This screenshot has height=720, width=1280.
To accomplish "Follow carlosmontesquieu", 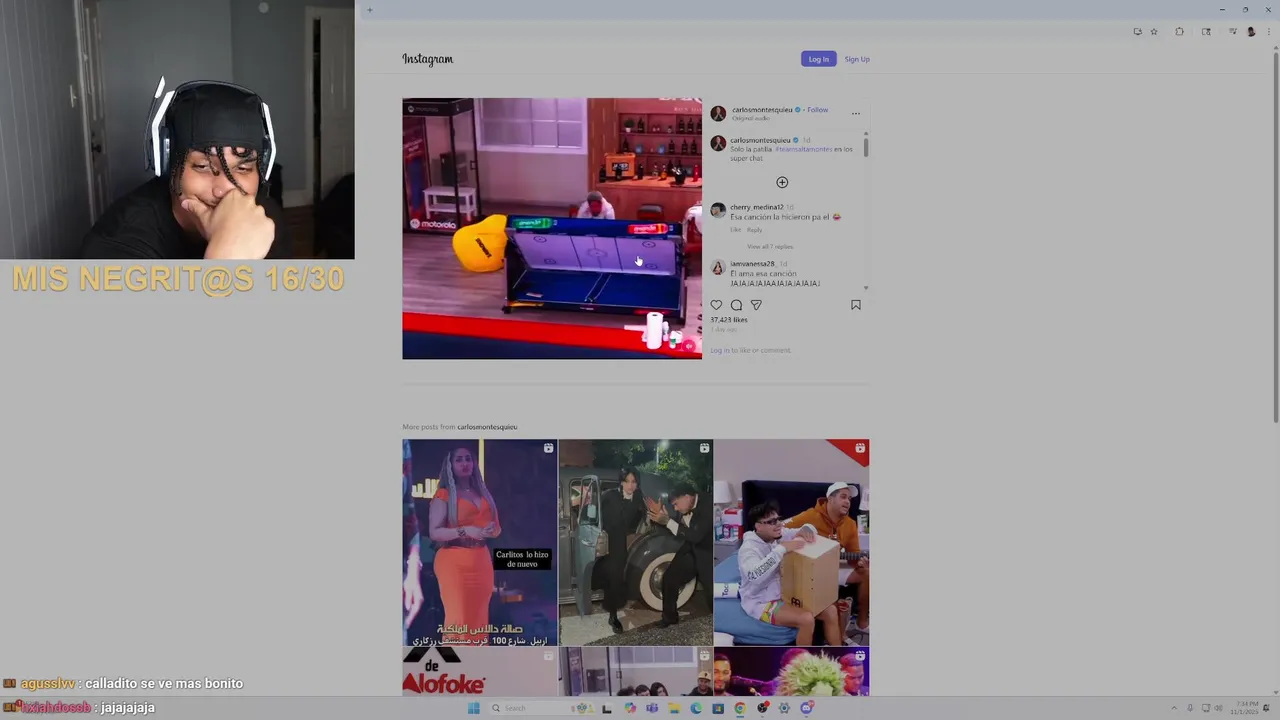I will 817,110.
